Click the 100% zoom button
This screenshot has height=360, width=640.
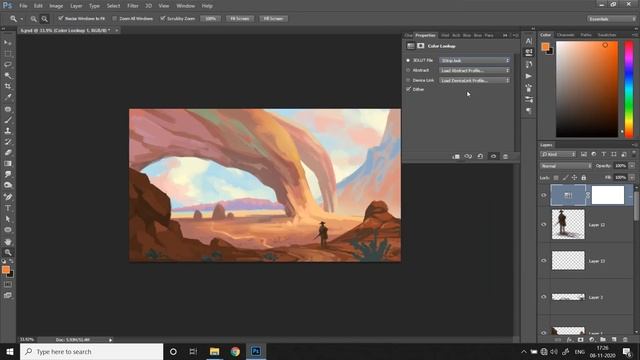[211, 19]
